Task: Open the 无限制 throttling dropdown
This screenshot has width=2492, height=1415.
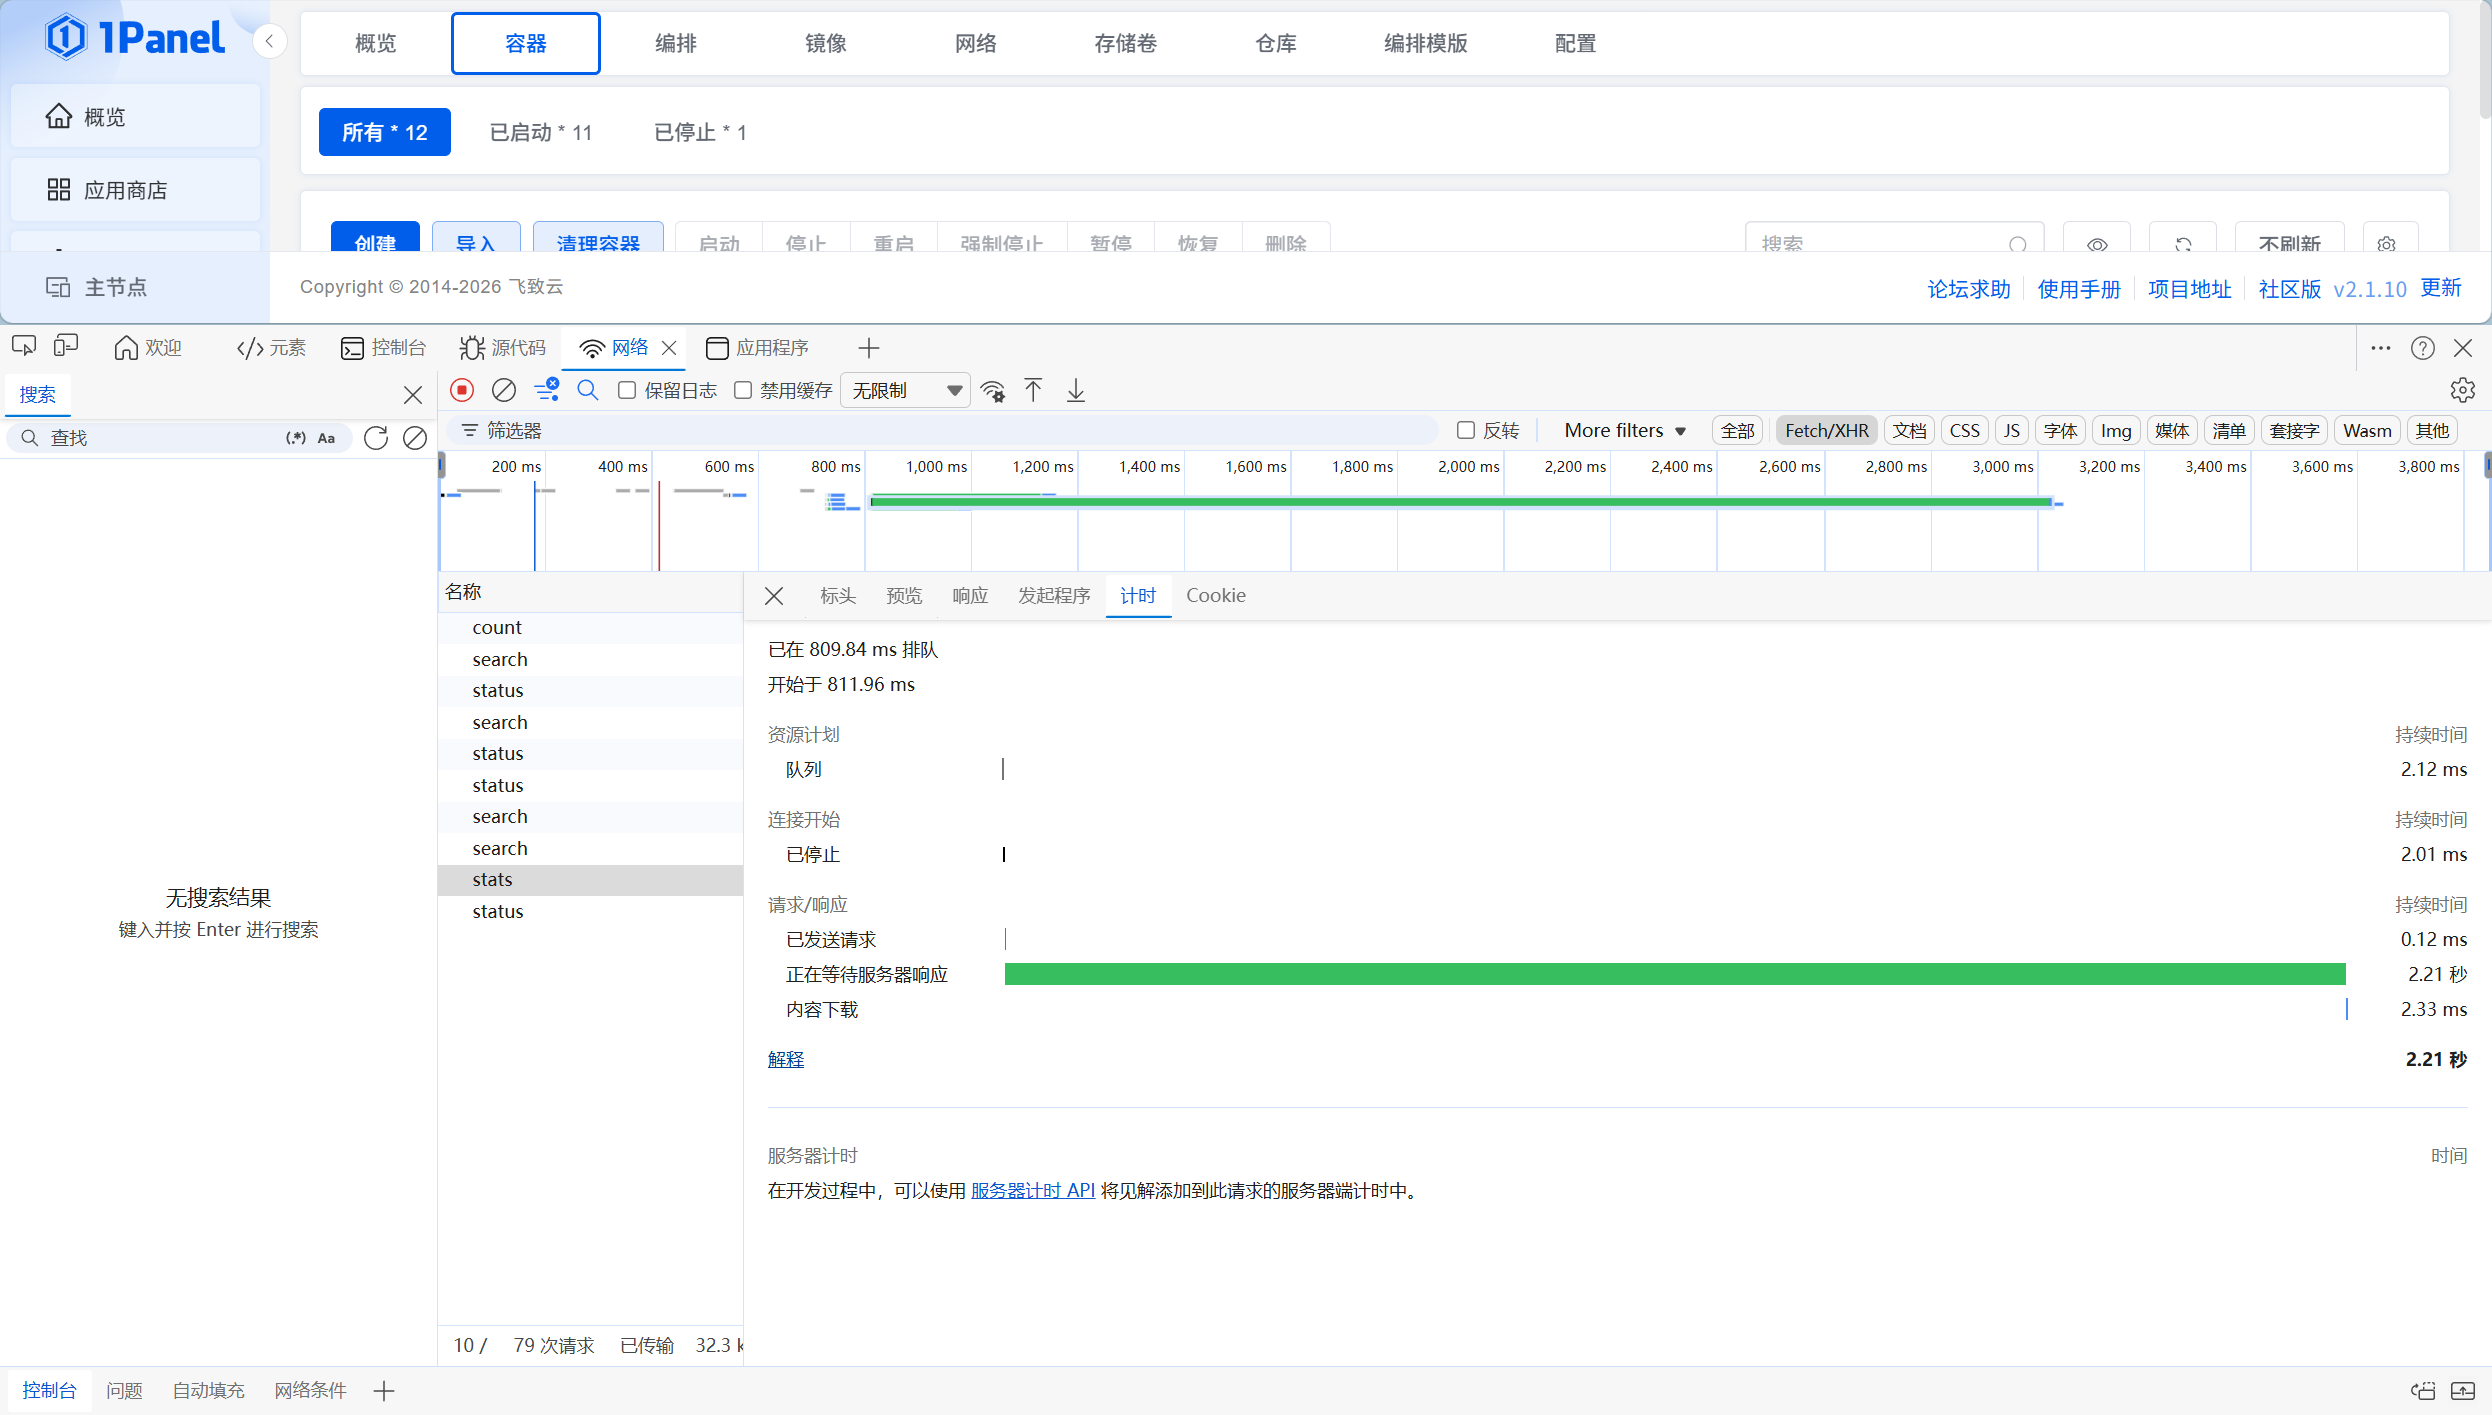Action: 906,390
